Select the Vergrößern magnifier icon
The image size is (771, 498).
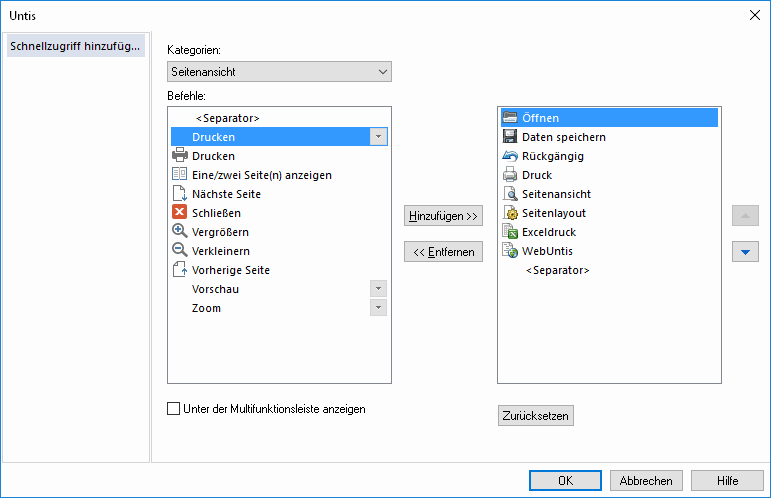click(x=179, y=231)
